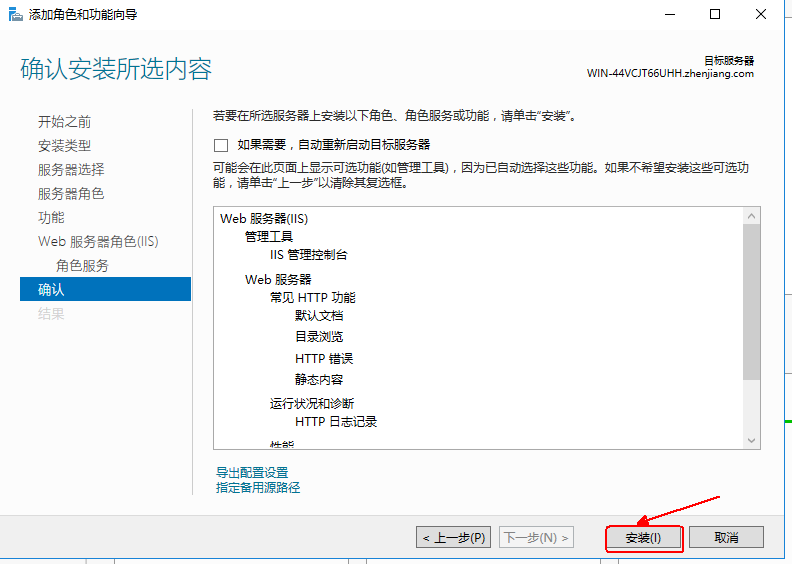Click the Web 服务器 entry in the list
Viewport: 792px width, 564px height.
(278, 279)
